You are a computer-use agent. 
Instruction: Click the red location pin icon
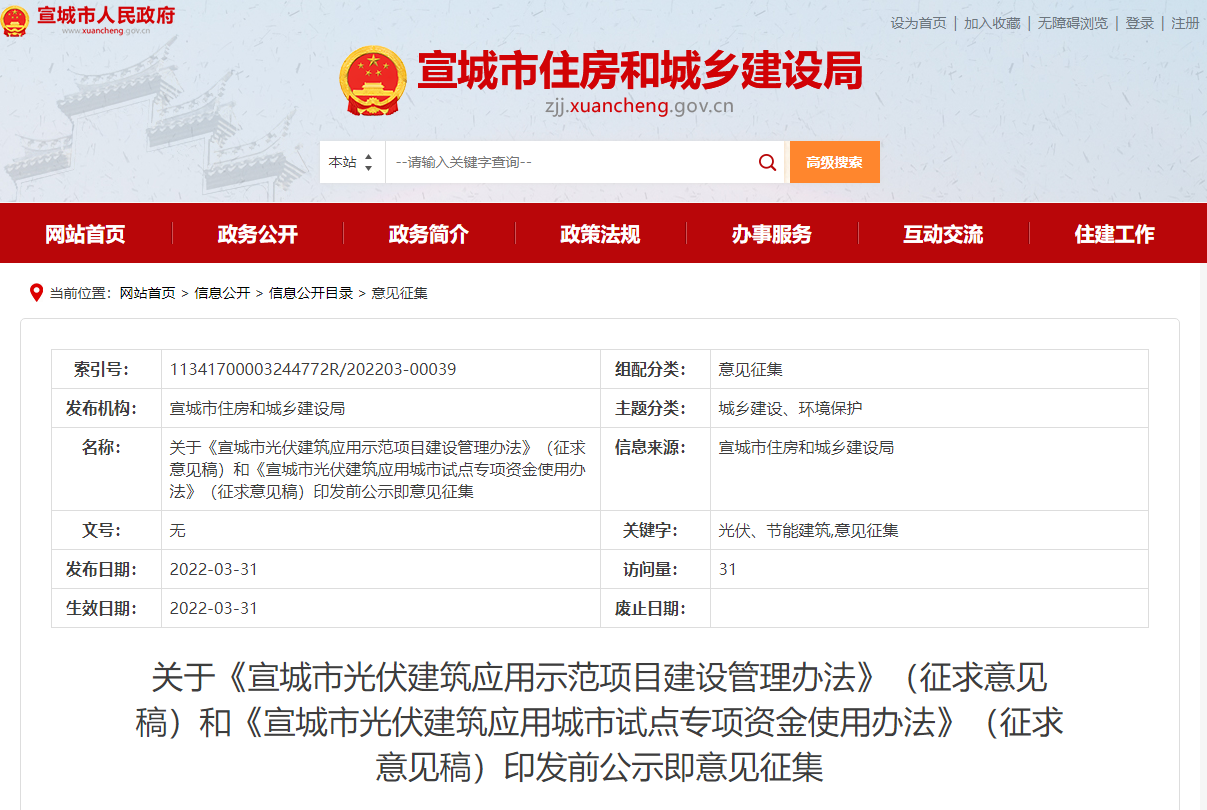click(37, 293)
